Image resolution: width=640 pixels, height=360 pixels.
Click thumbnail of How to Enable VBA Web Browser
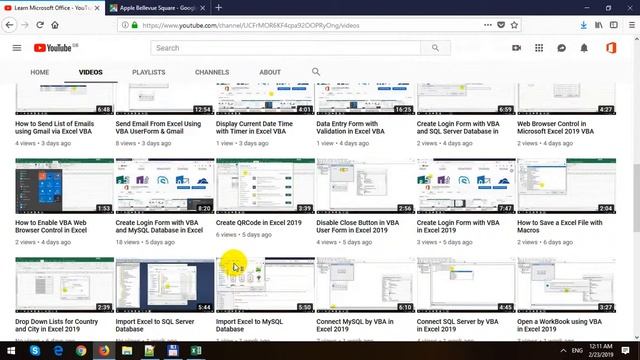tap(64, 186)
